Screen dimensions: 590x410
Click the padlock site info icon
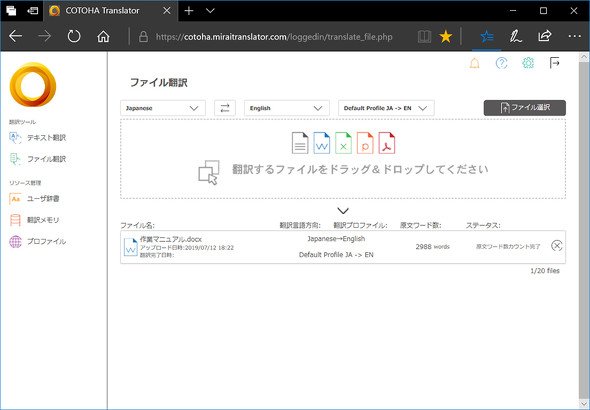(x=143, y=36)
